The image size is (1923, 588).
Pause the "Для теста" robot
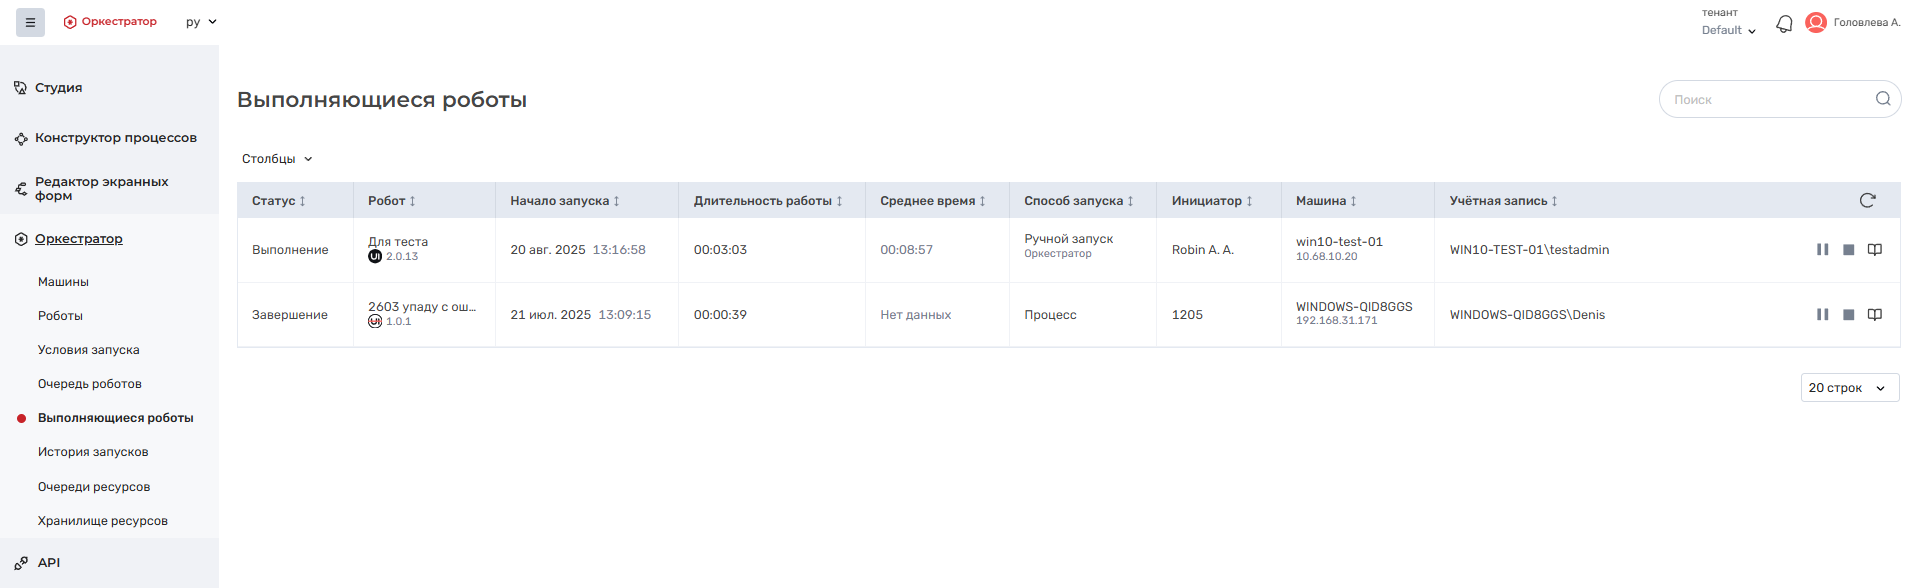1822,250
